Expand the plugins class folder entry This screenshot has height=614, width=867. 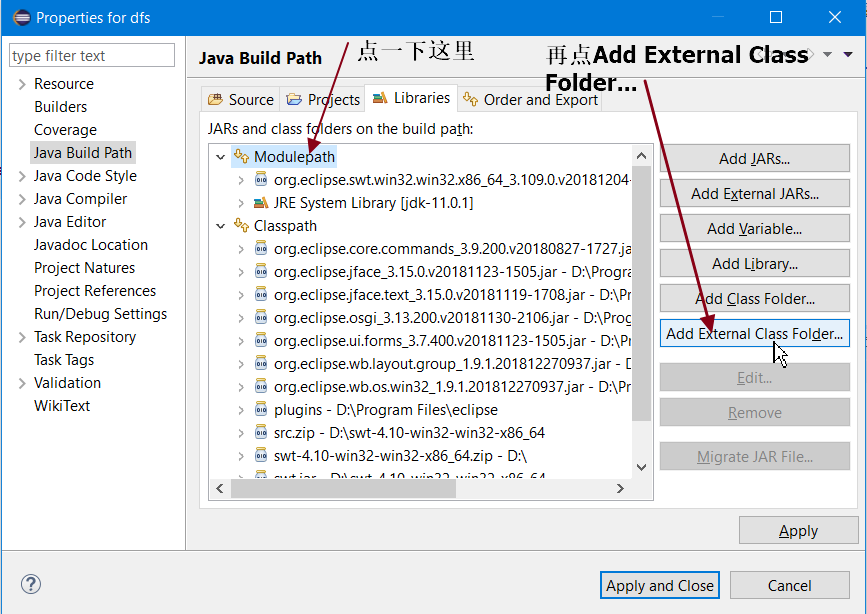[241, 410]
